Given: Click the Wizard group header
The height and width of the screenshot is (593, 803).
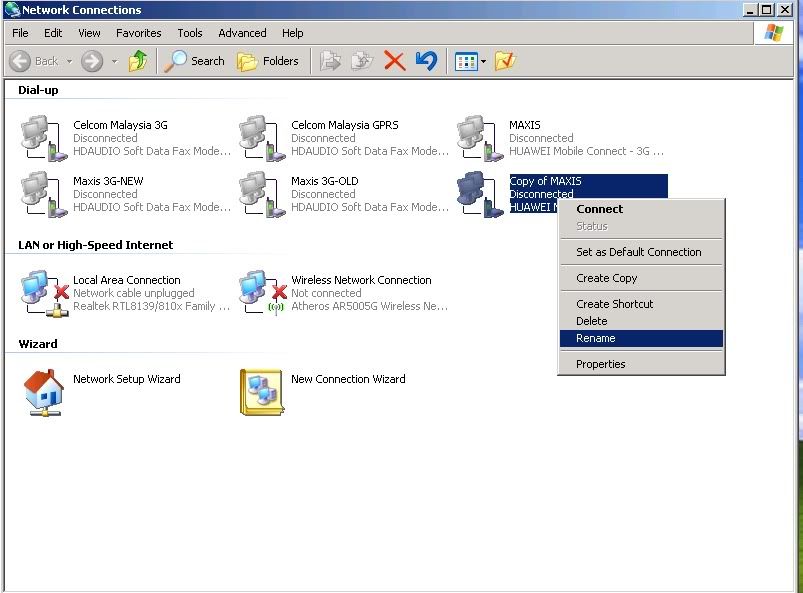Looking at the screenshot, I should coord(38,344).
